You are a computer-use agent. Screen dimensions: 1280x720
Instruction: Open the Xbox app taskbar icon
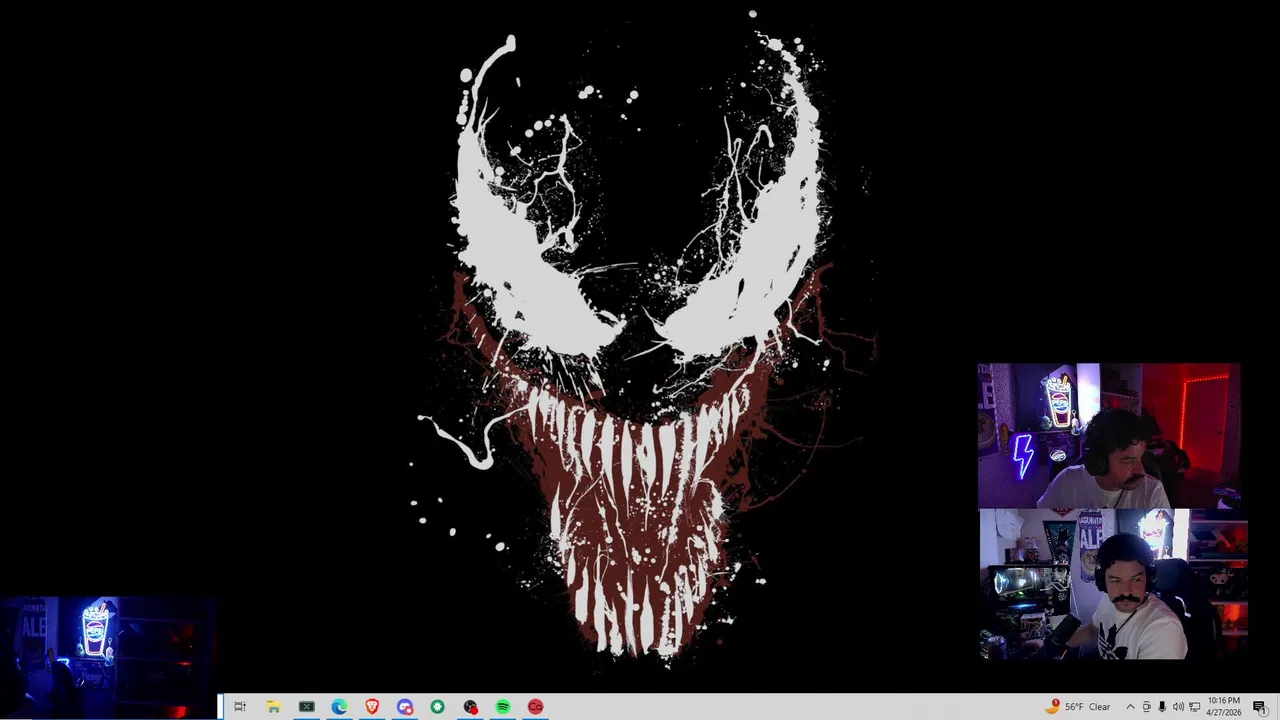306,707
